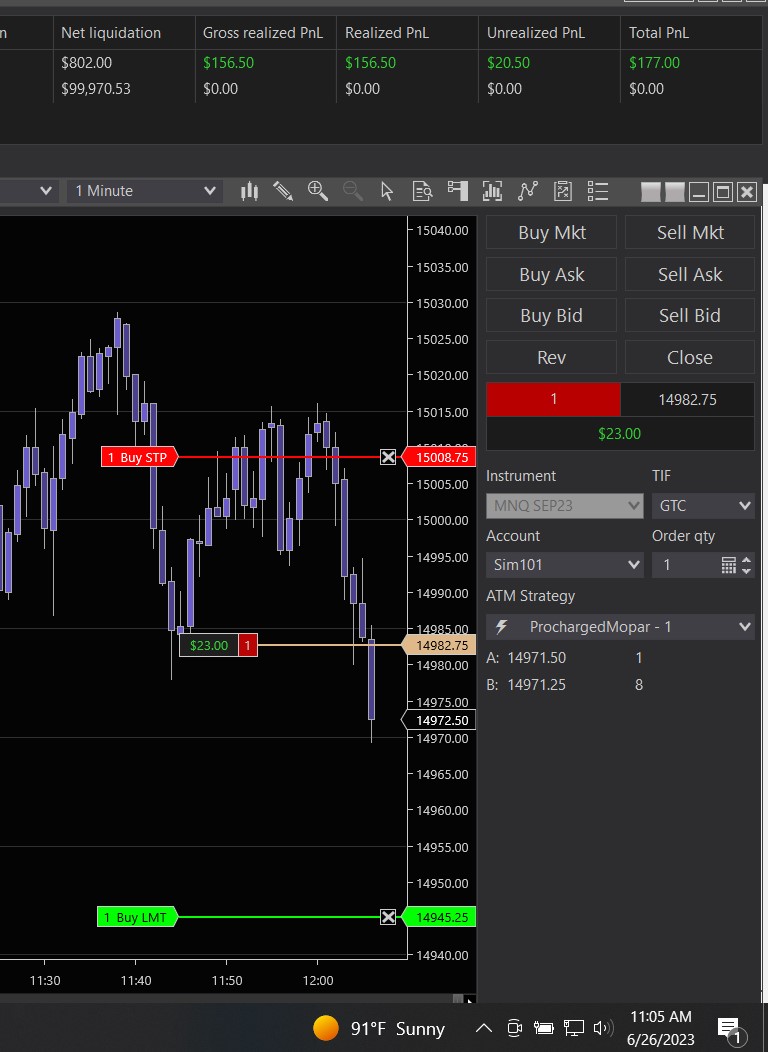Image resolution: width=768 pixels, height=1052 pixels.
Task: Click the Rev button
Action: click(551, 358)
